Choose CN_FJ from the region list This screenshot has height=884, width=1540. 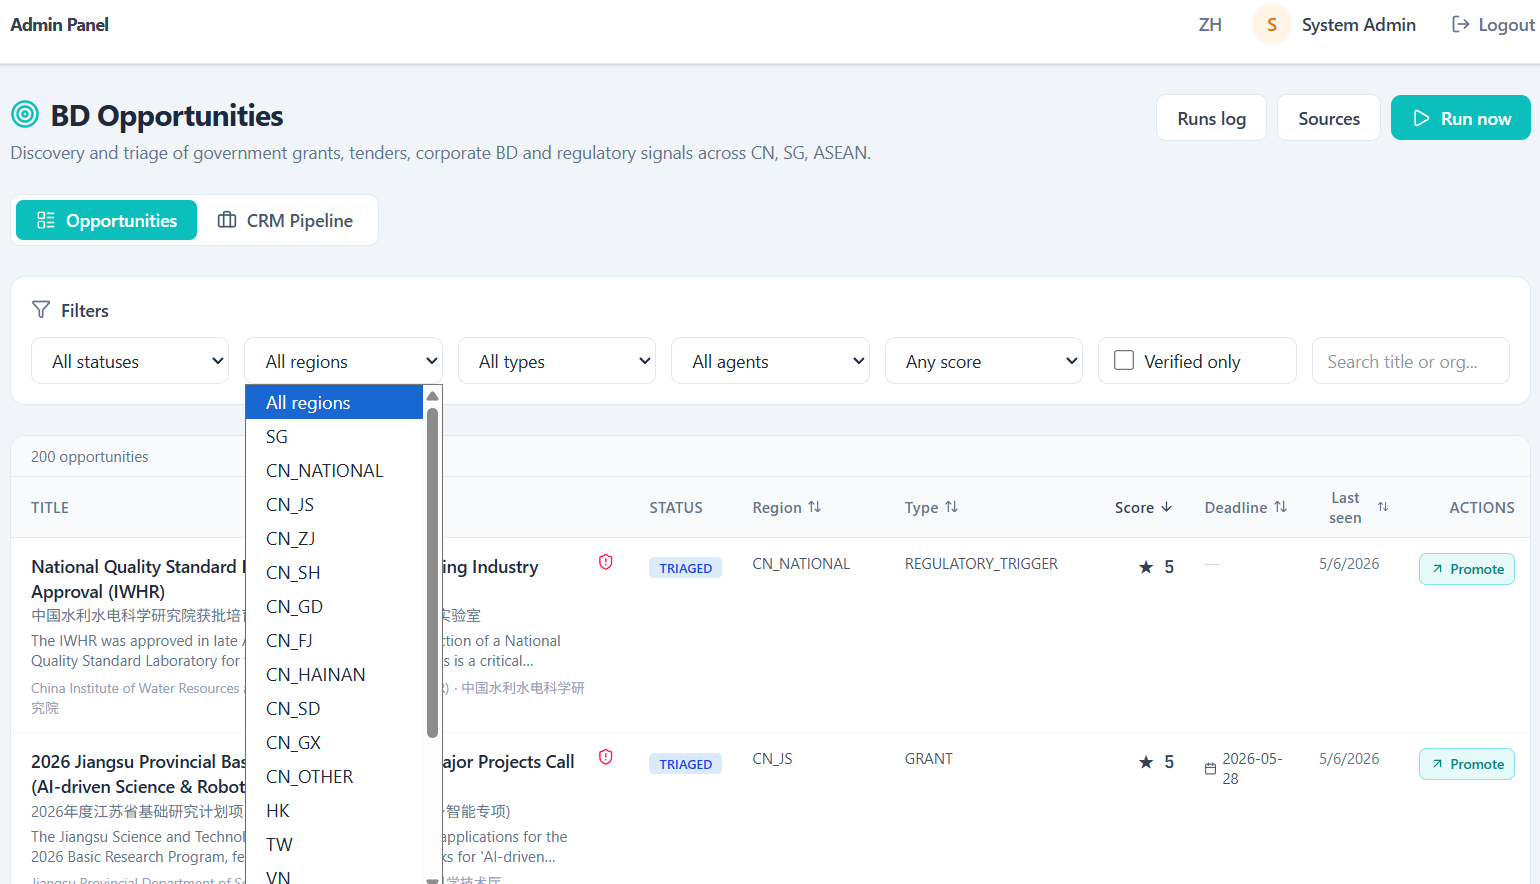click(334, 640)
